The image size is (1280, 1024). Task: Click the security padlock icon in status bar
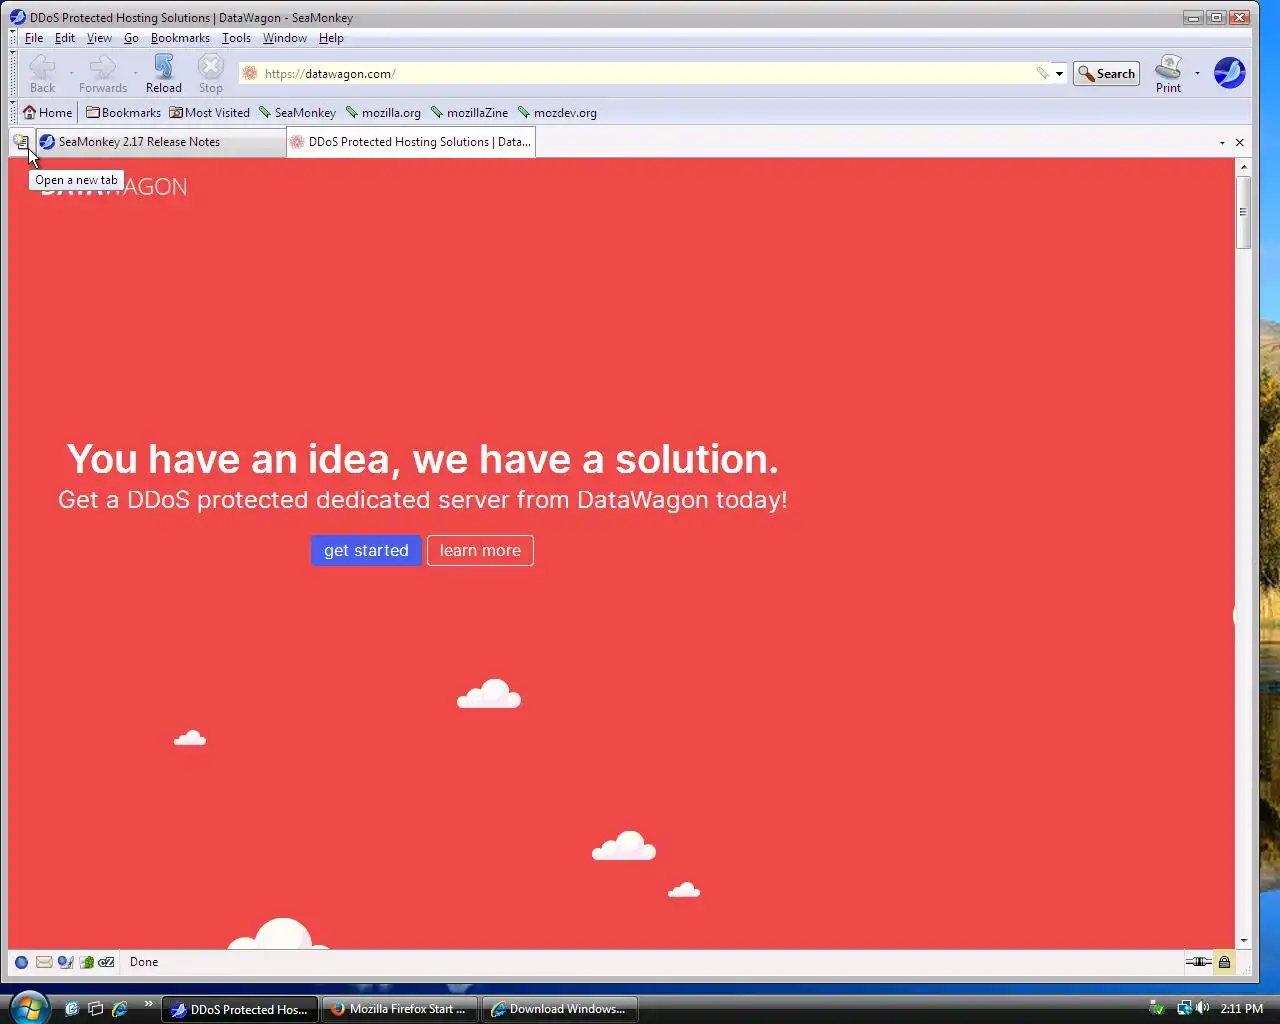1224,962
